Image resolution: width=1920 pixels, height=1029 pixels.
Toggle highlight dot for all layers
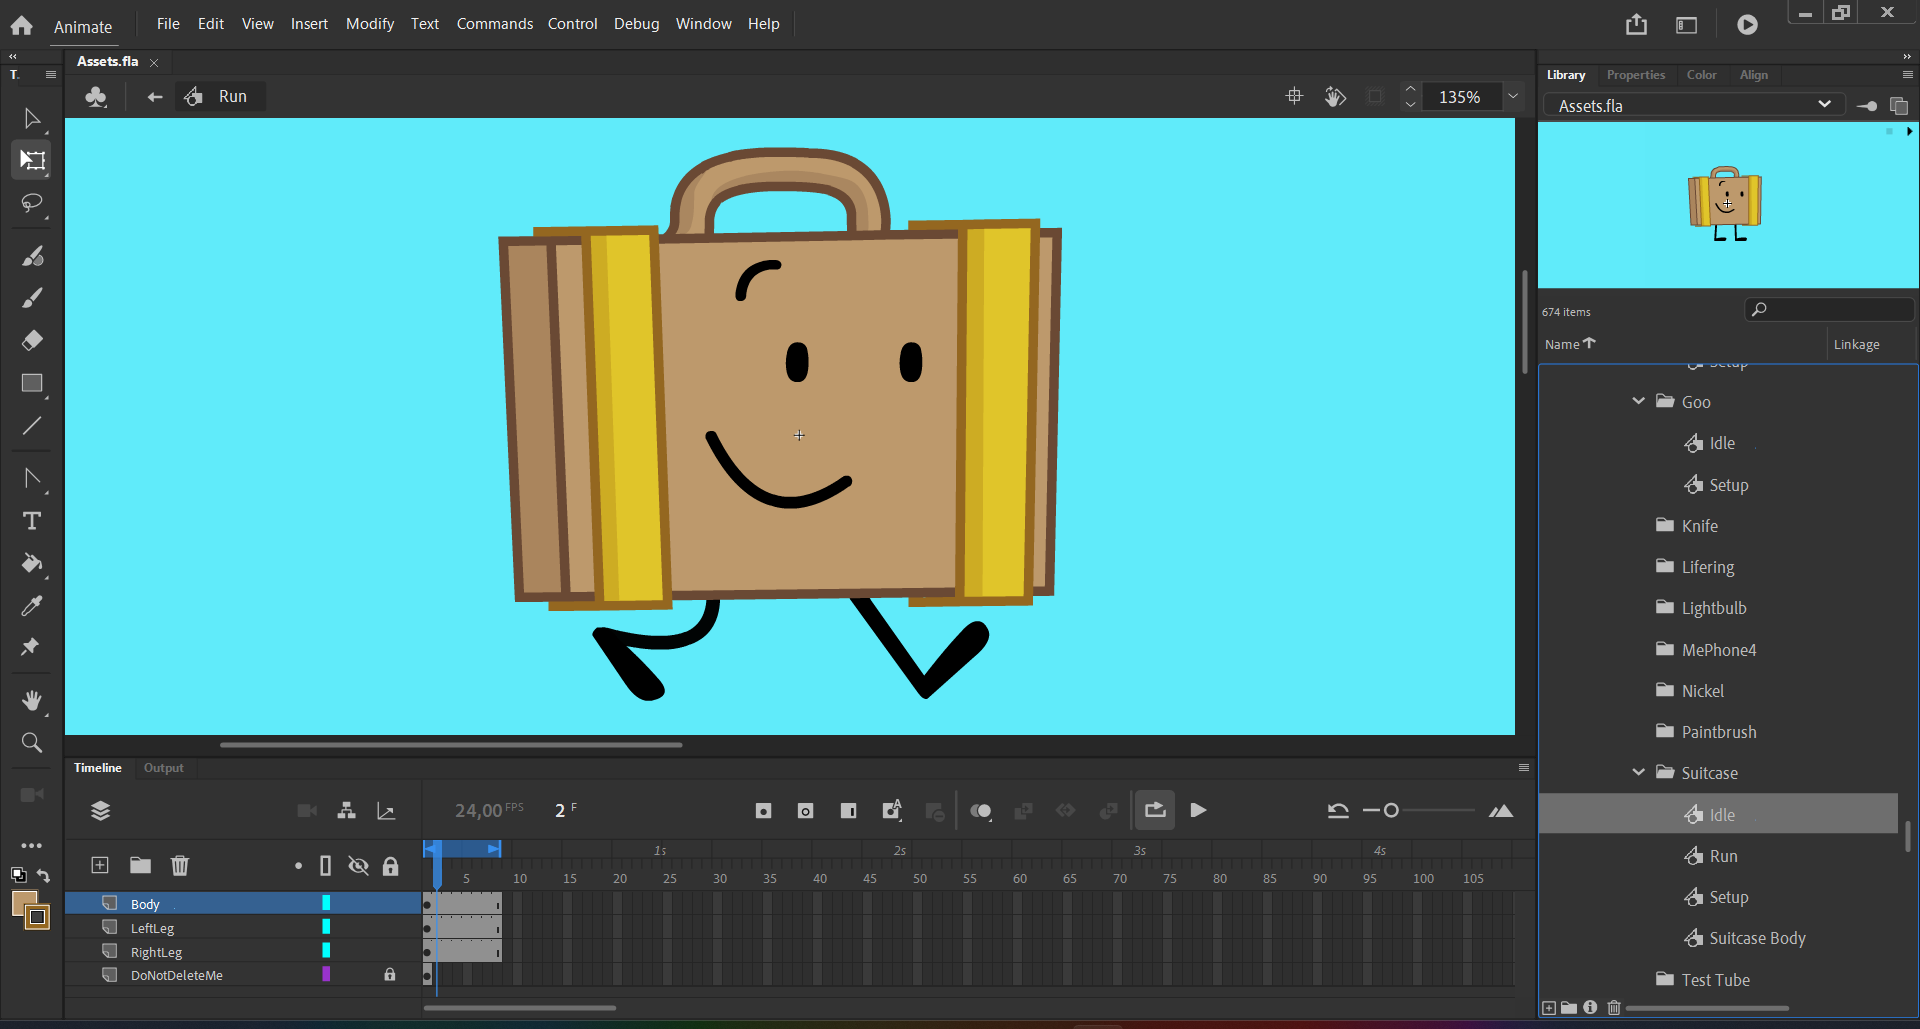pyautogui.click(x=298, y=866)
